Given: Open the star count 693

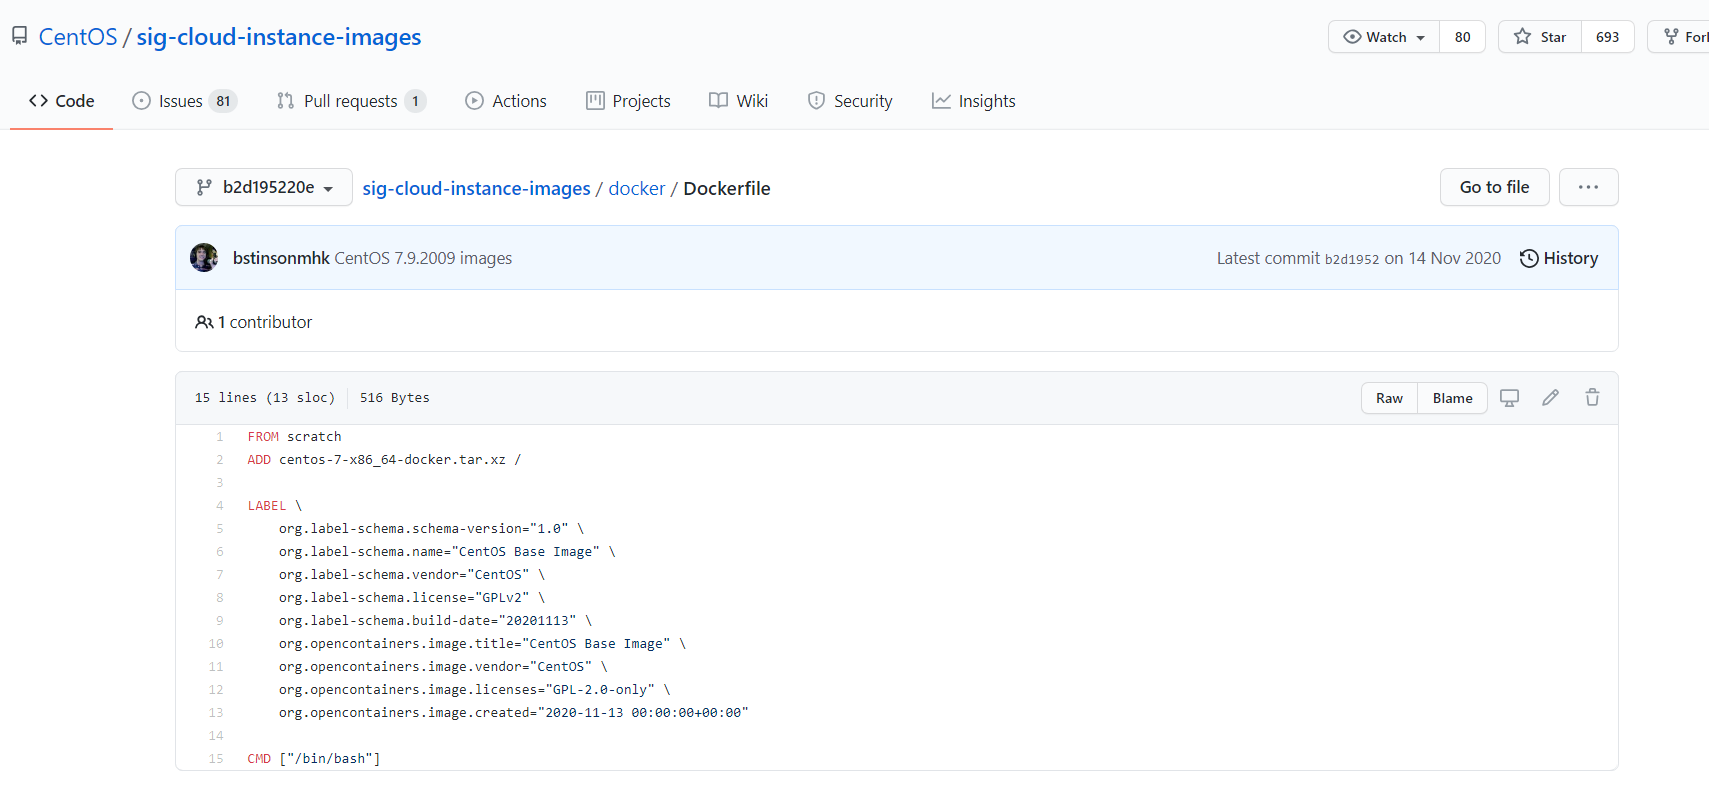Looking at the screenshot, I should (x=1607, y=37).
